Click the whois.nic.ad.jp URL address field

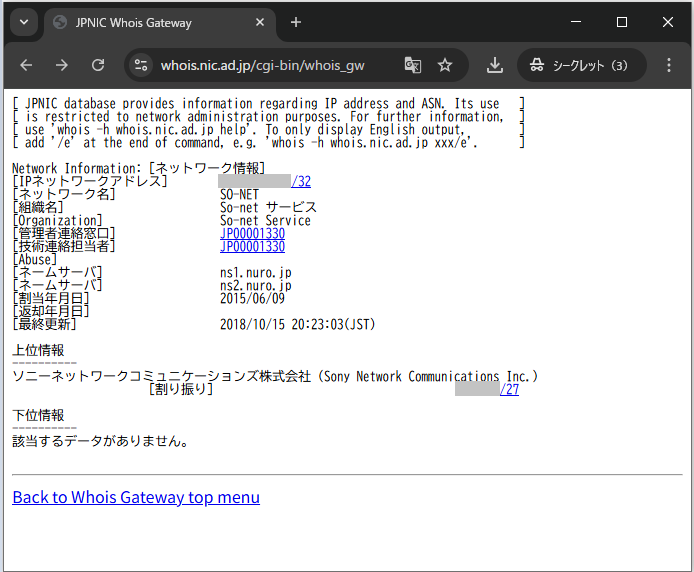pyautogui.click(x=262, y=66)
